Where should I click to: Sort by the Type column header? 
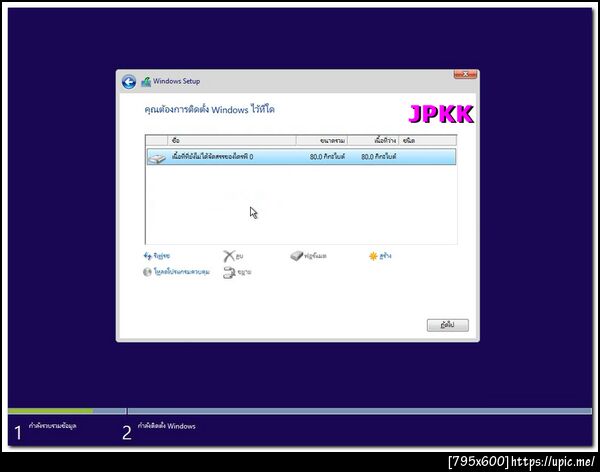[427, 140]
